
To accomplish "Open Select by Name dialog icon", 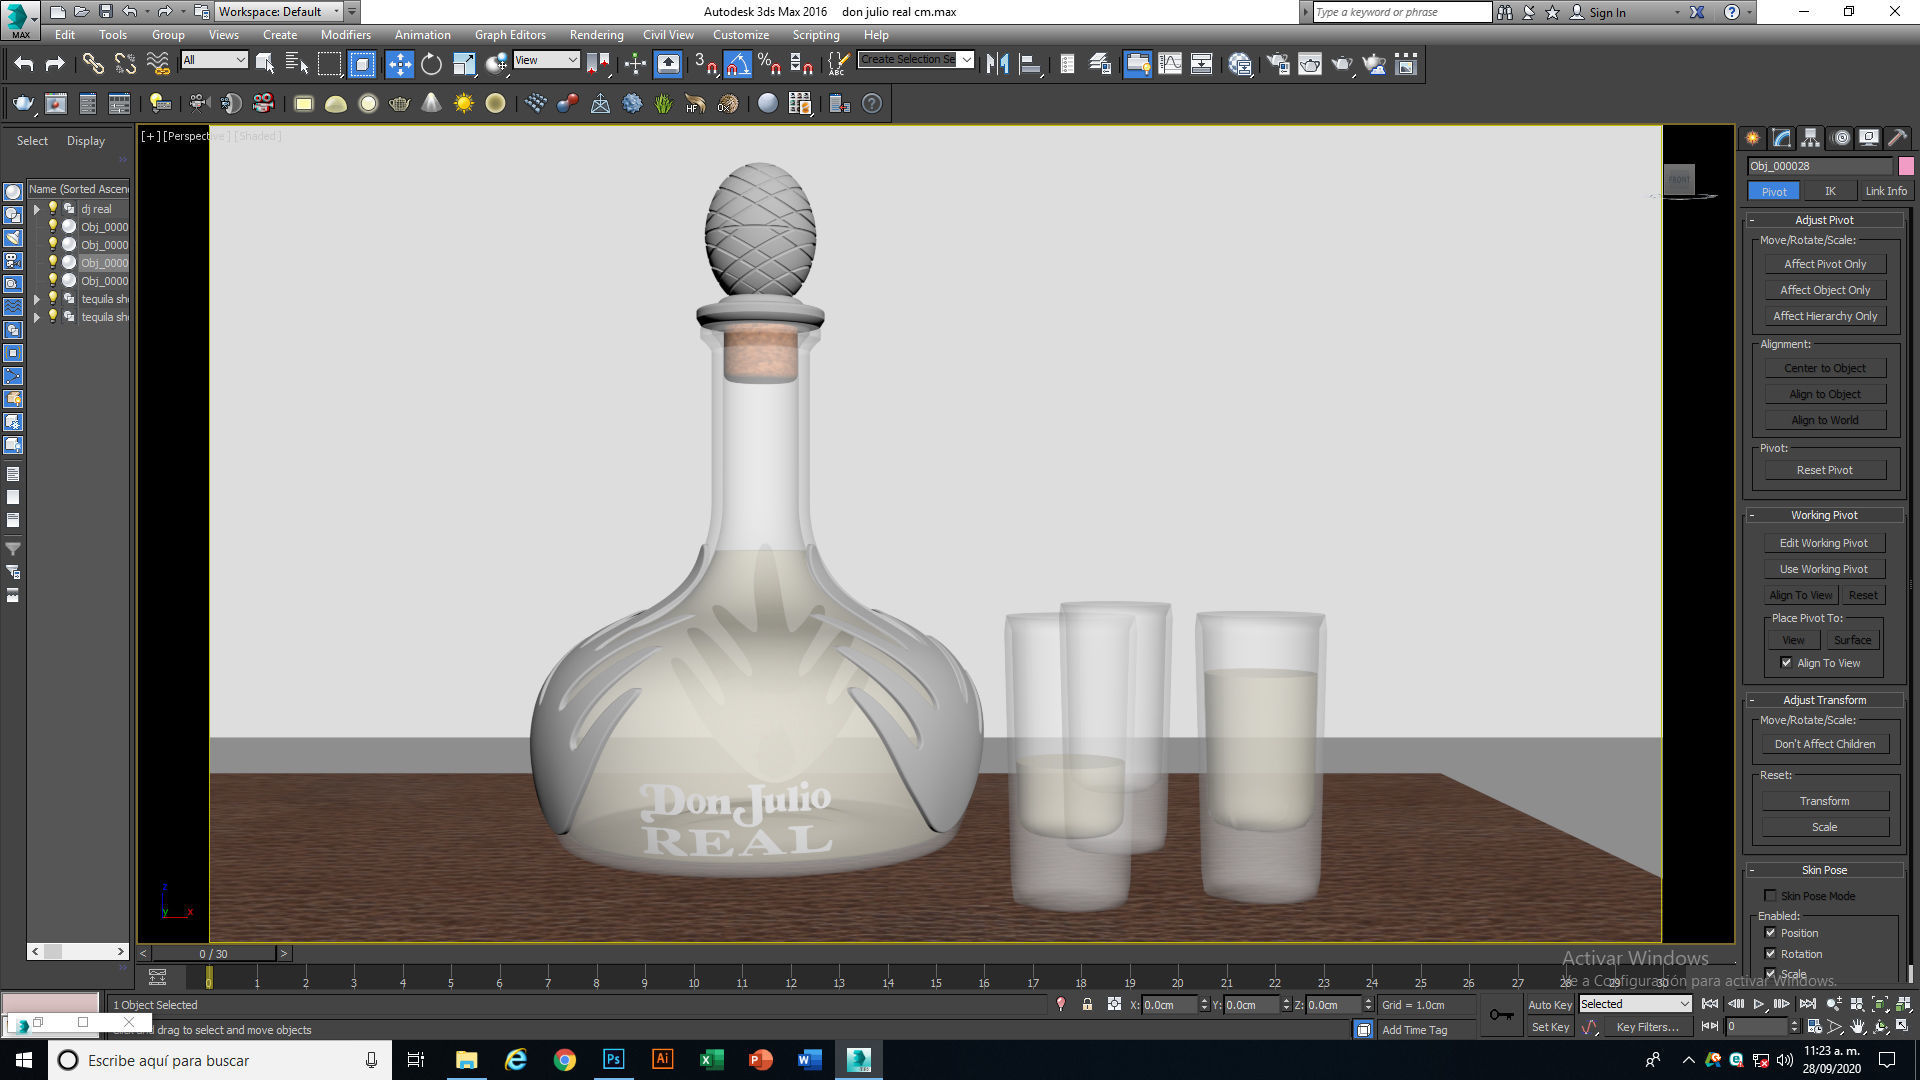I will pos(297,64).
